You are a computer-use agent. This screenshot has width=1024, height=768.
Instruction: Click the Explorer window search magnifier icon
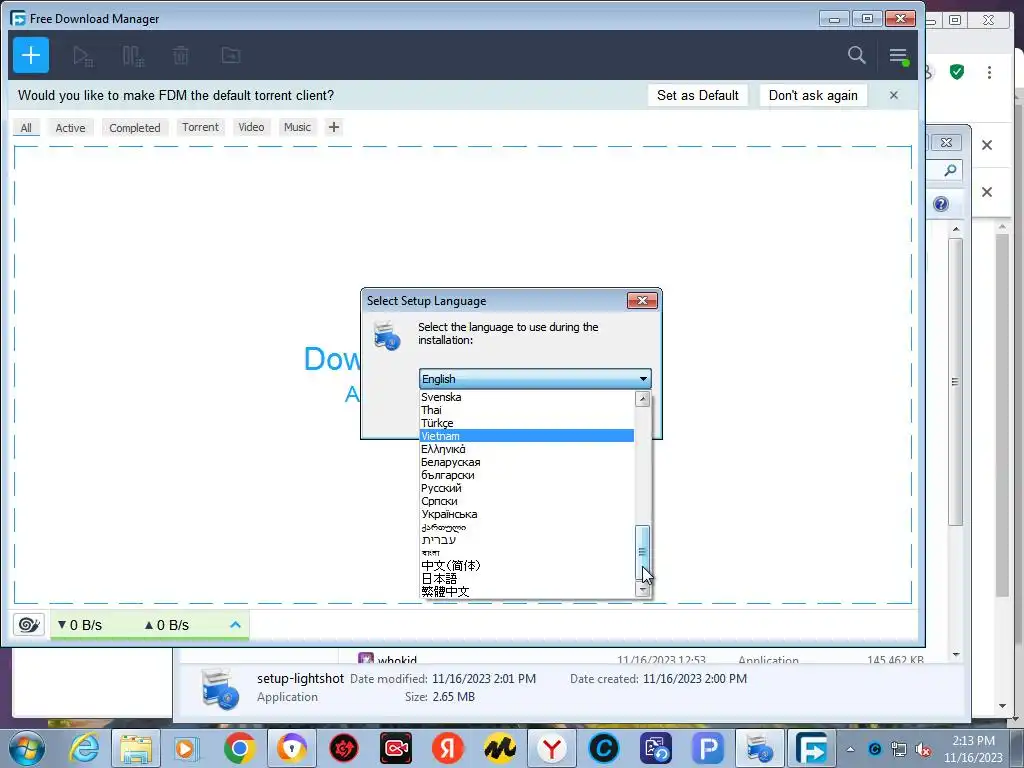click(950, 170)
